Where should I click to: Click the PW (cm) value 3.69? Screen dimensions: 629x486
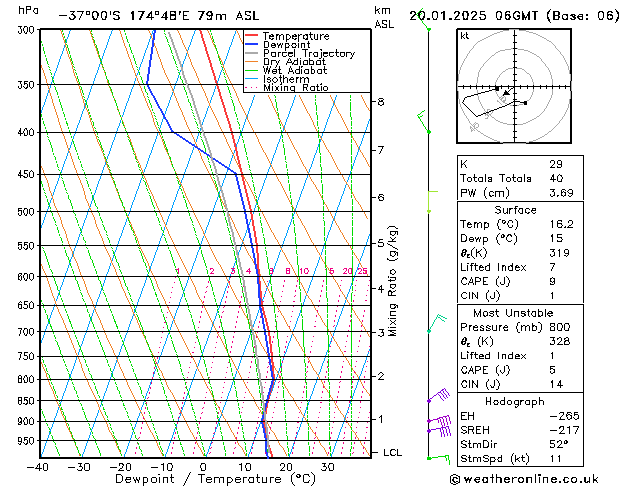561,193
